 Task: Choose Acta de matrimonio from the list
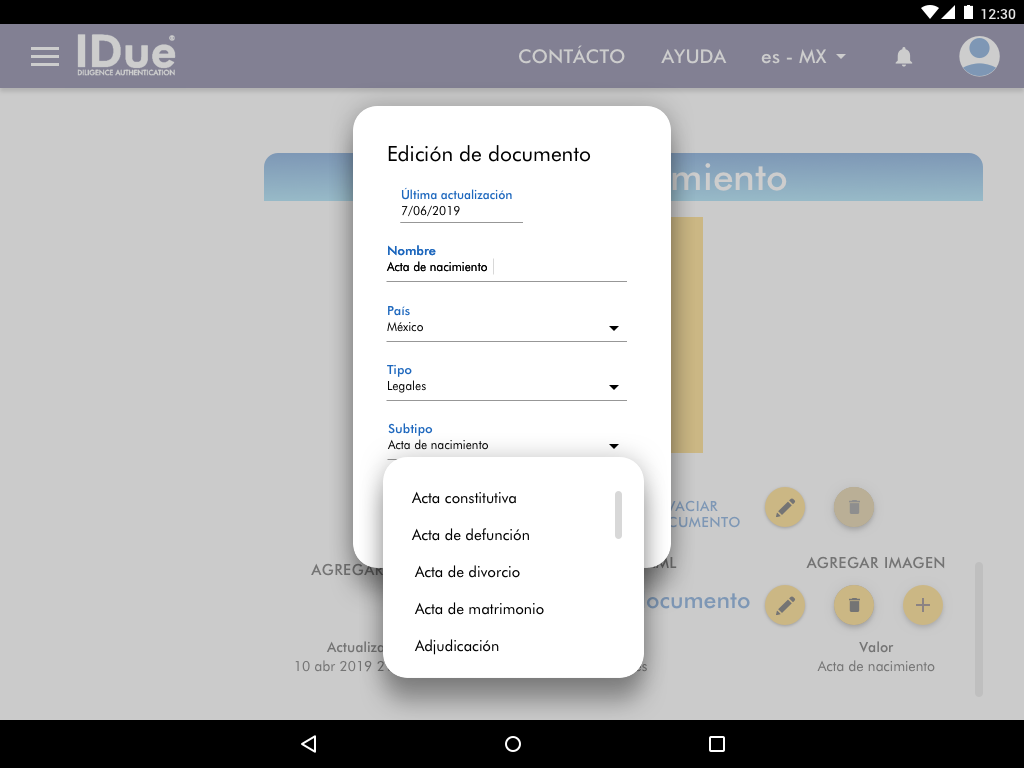[x=479, y=609]
